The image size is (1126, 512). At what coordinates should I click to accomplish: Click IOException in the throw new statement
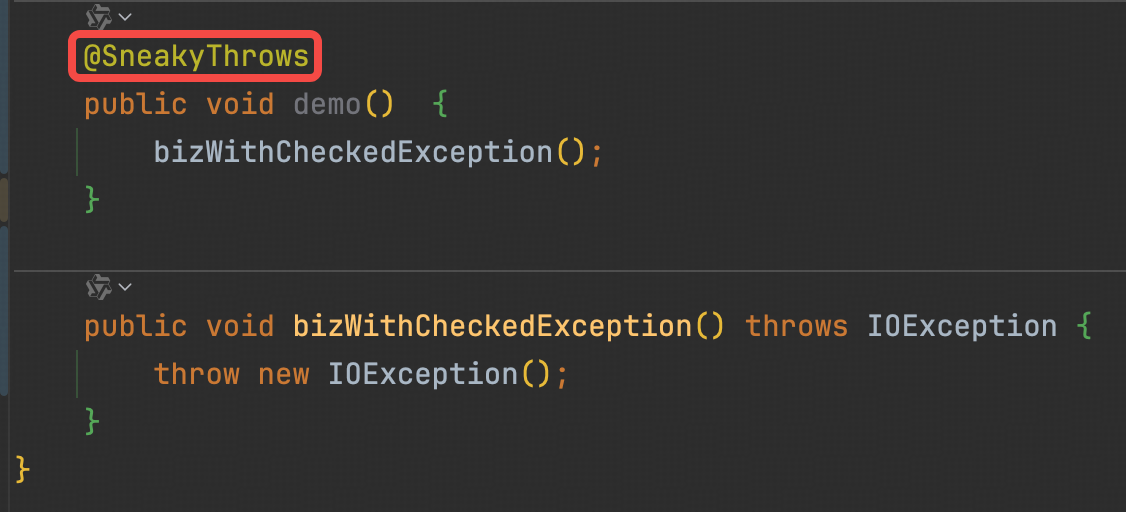[423, 374]
